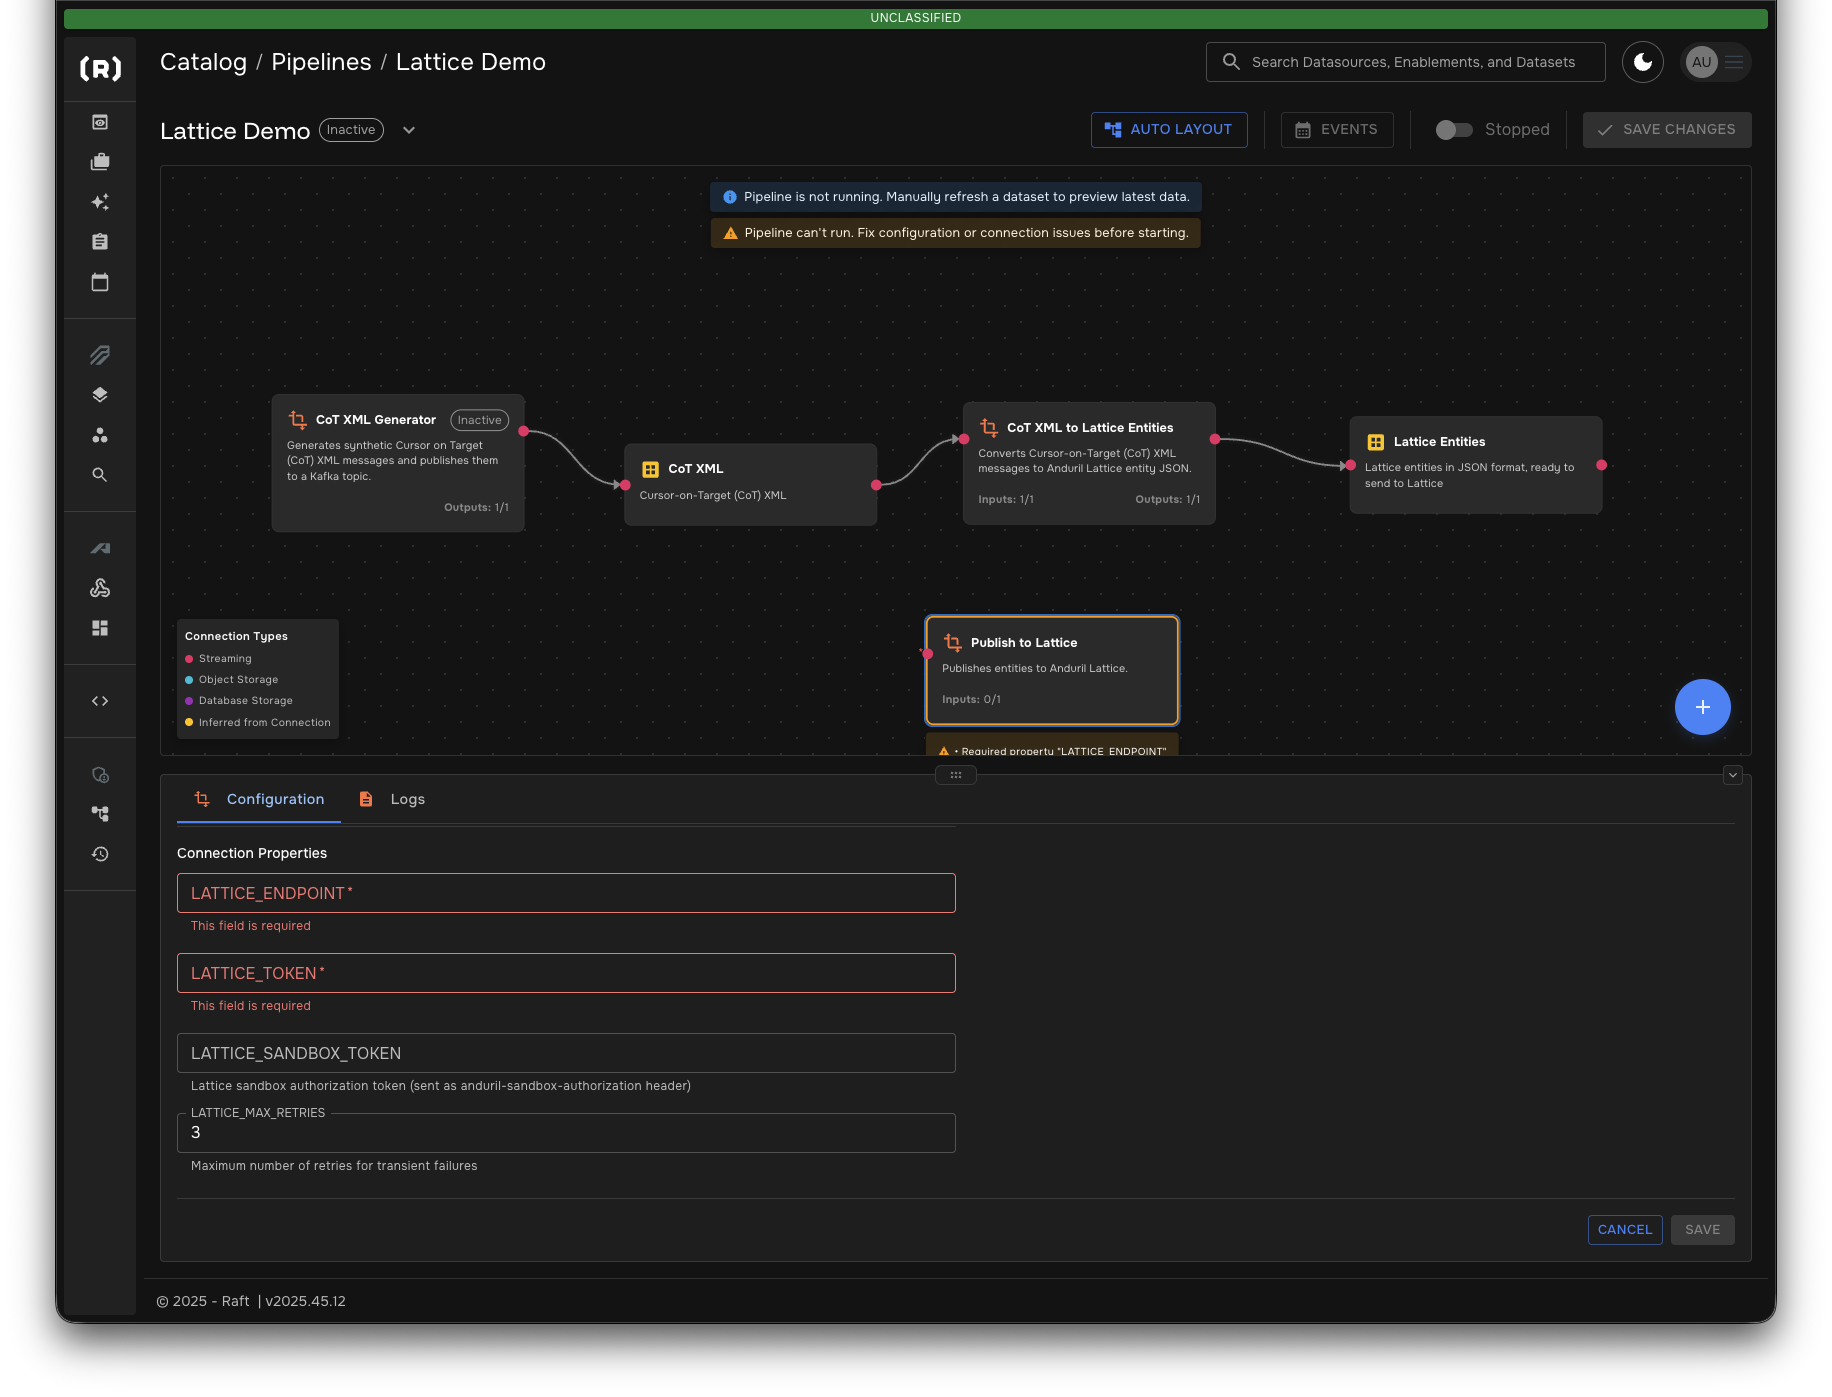
Task: Switch to the Configuration tab
Action: tap(259, 799)
